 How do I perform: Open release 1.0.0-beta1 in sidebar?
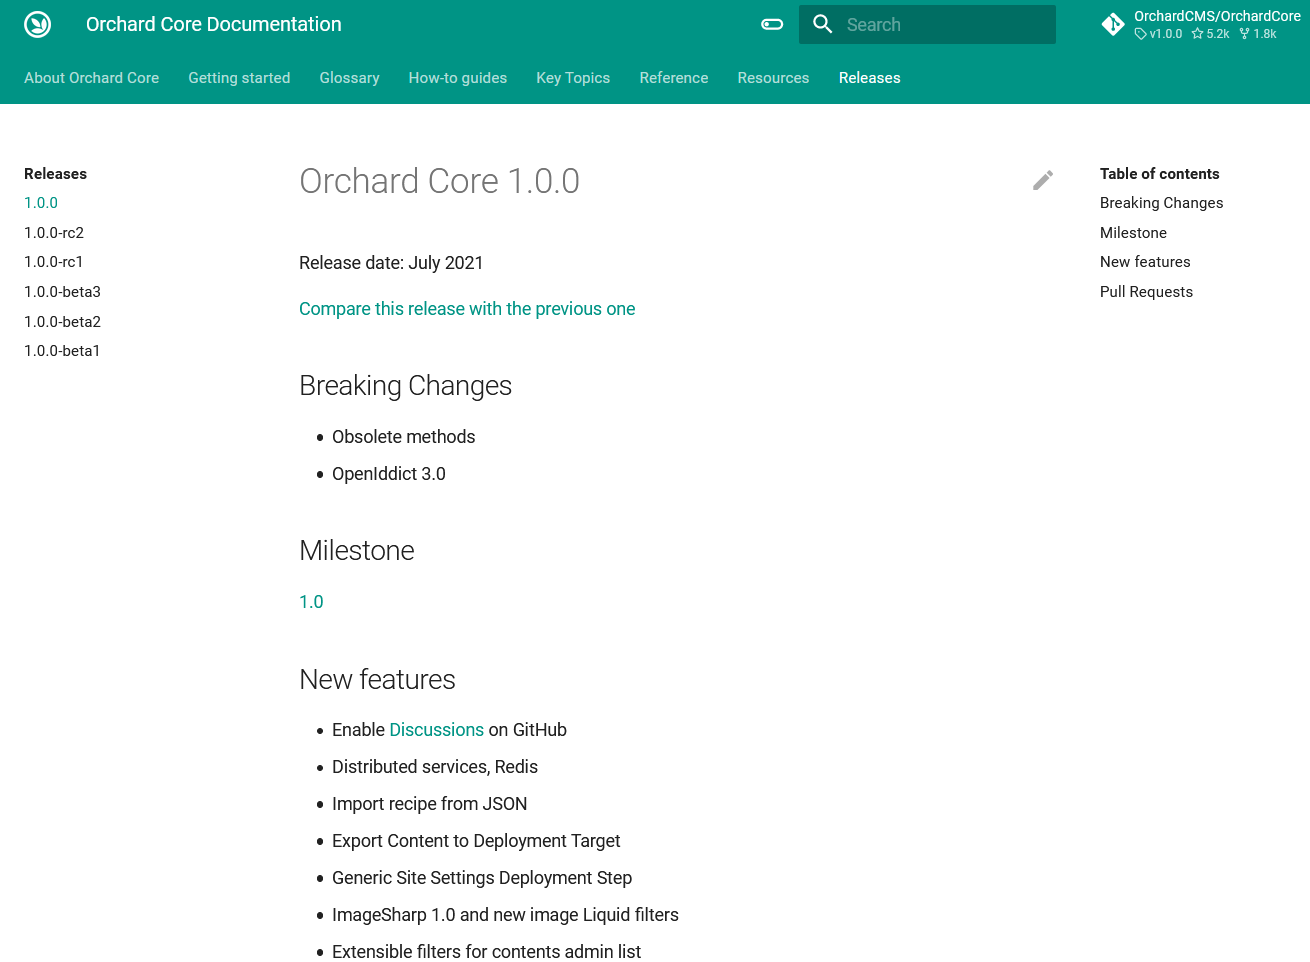point(62,351)
